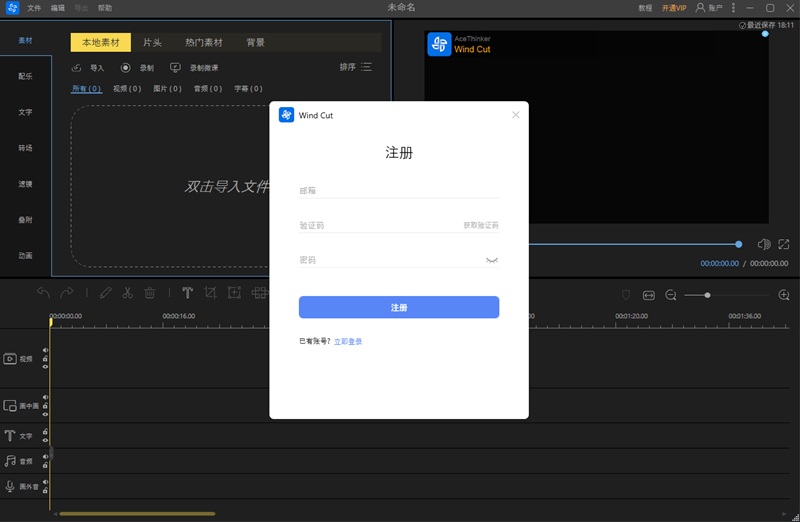Click the 邮箱 email input field
Screen dimensions: 800x522
(399, 191)
